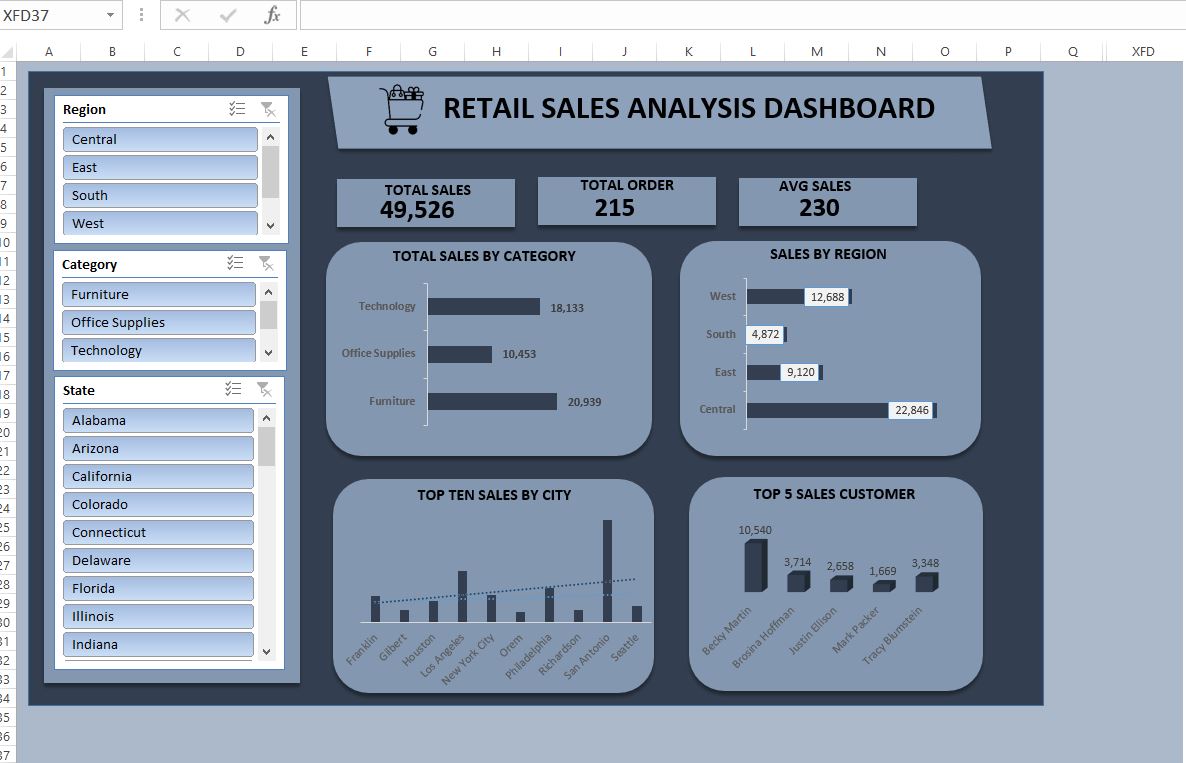Toggle the California state filter
The image size is (1186, 763).
[x=158, y=476]
